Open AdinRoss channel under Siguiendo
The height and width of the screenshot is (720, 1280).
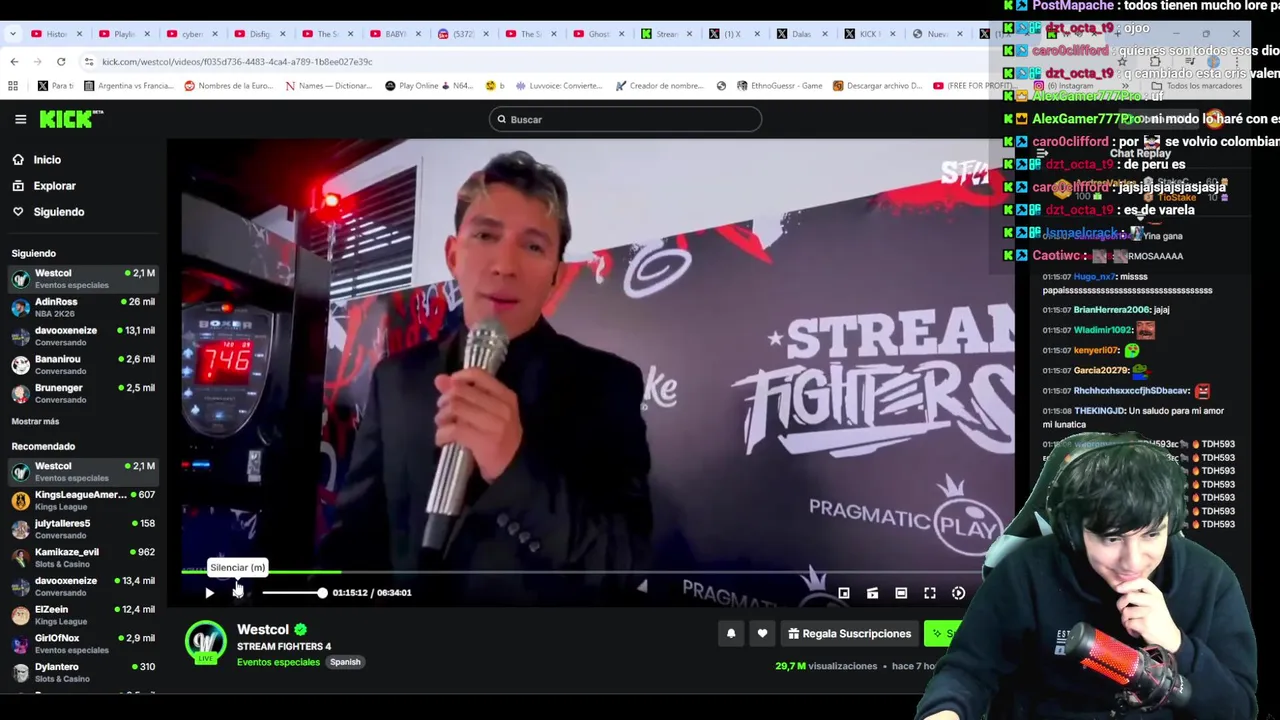point(83,307)
